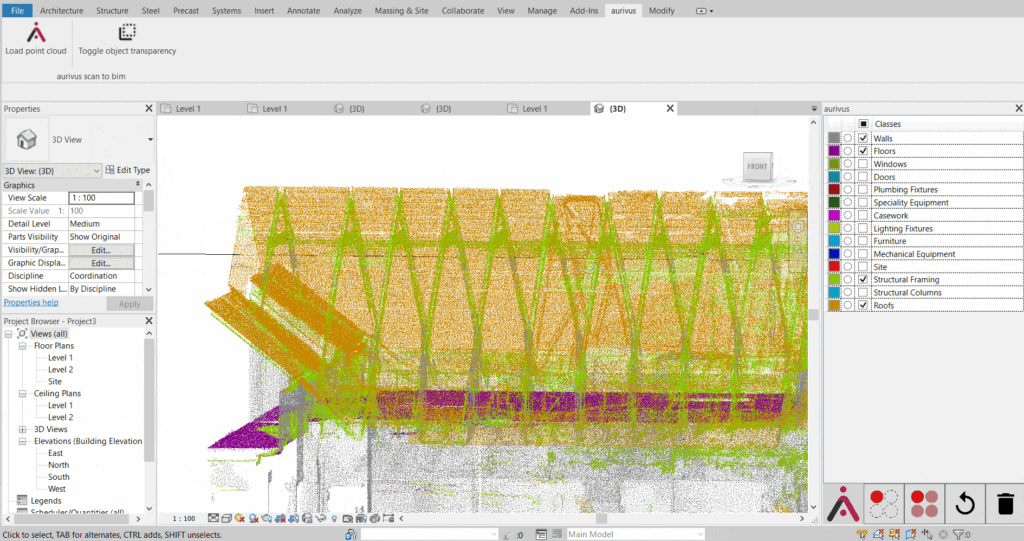Click Visibility/Graphics Edit button
Screen dimensions: 1024x541
pos(101,250)
